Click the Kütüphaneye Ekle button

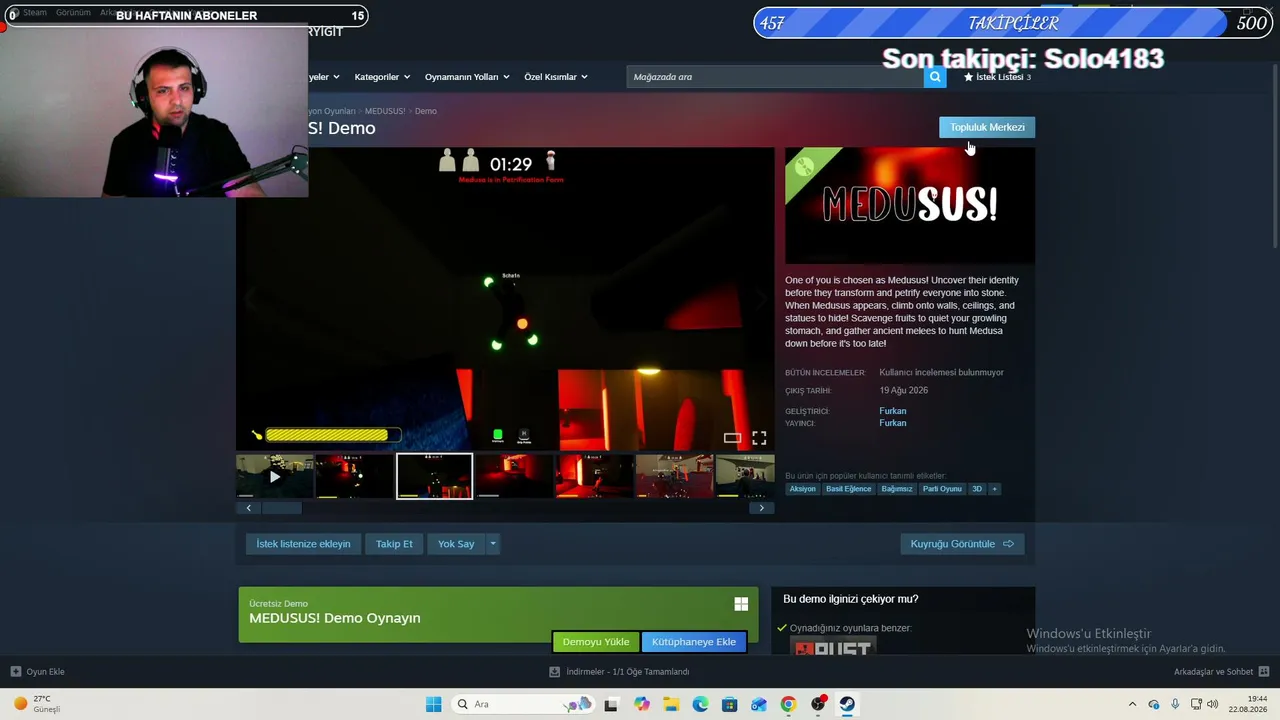[694, 642]
